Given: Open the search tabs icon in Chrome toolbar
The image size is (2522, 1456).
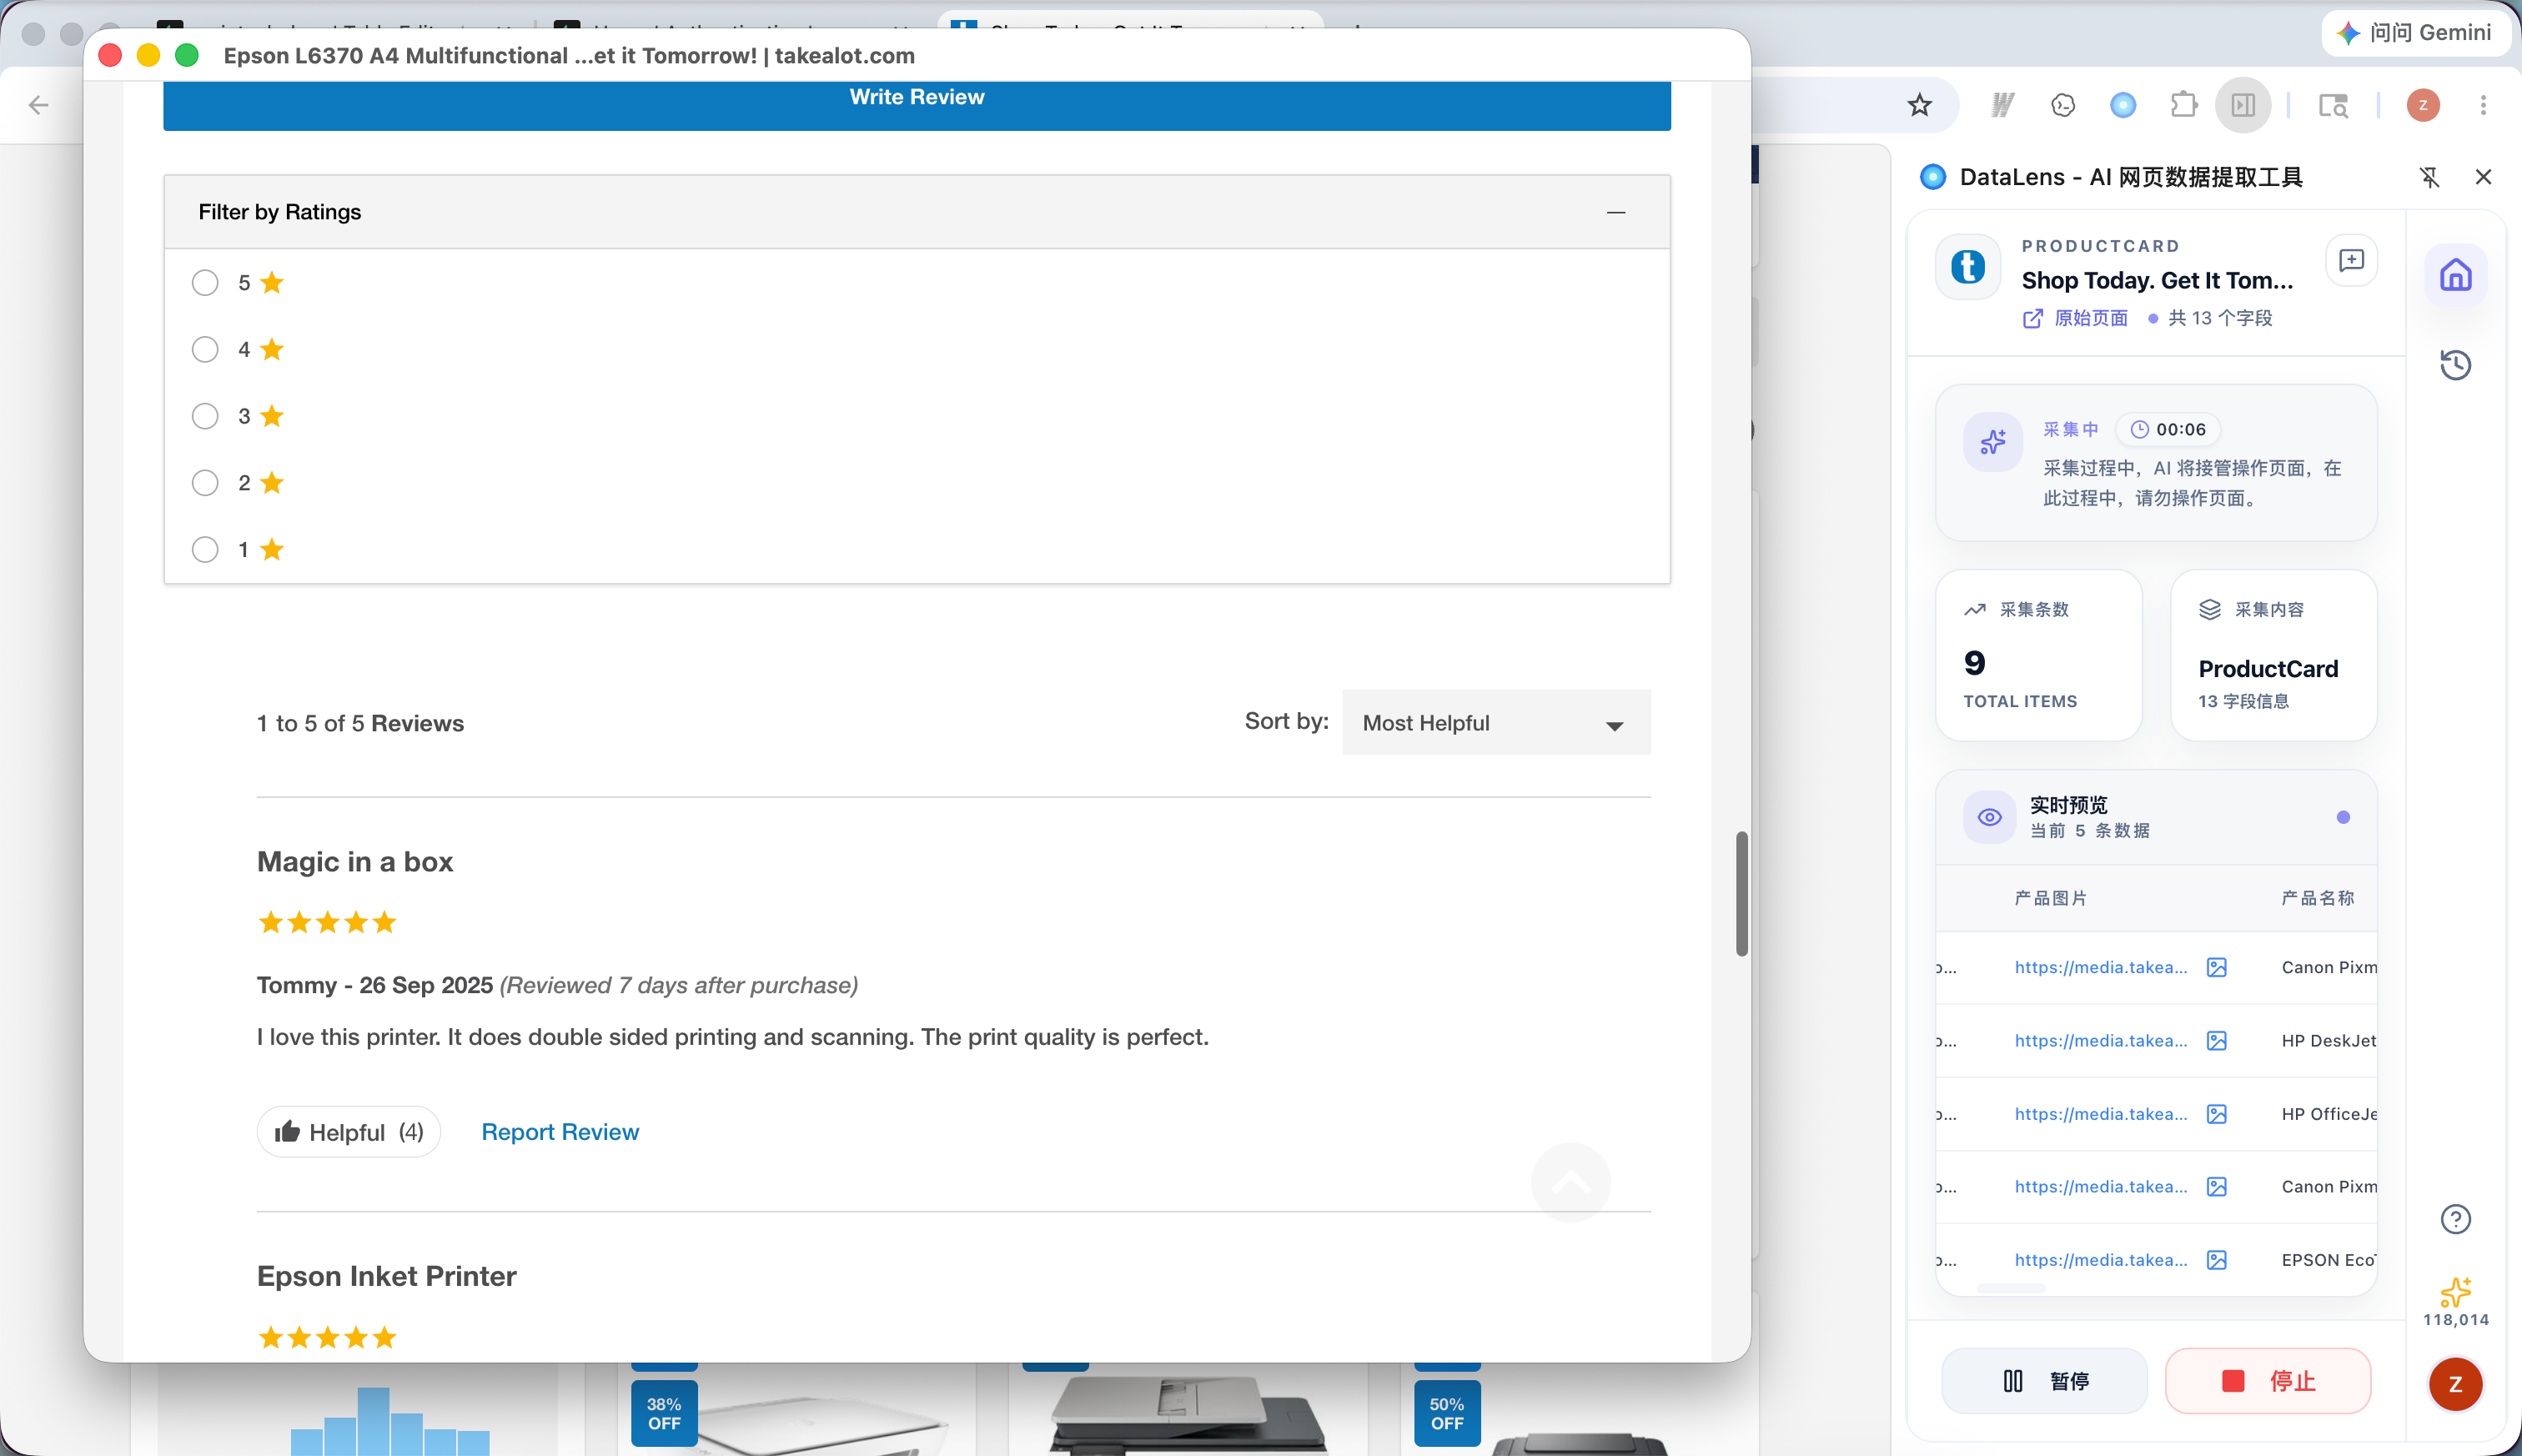Looking at the screenshot, I should coord(2333,105).
